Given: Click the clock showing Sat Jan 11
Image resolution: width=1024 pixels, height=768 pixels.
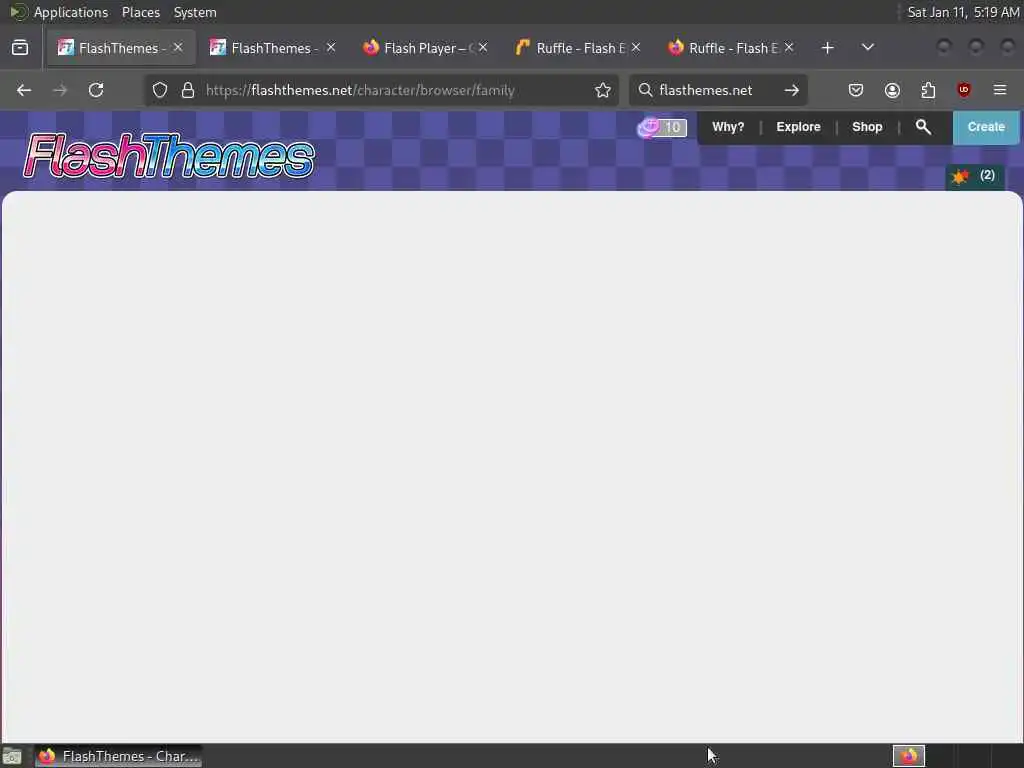Looking at the screenshot, I should 963,12.
